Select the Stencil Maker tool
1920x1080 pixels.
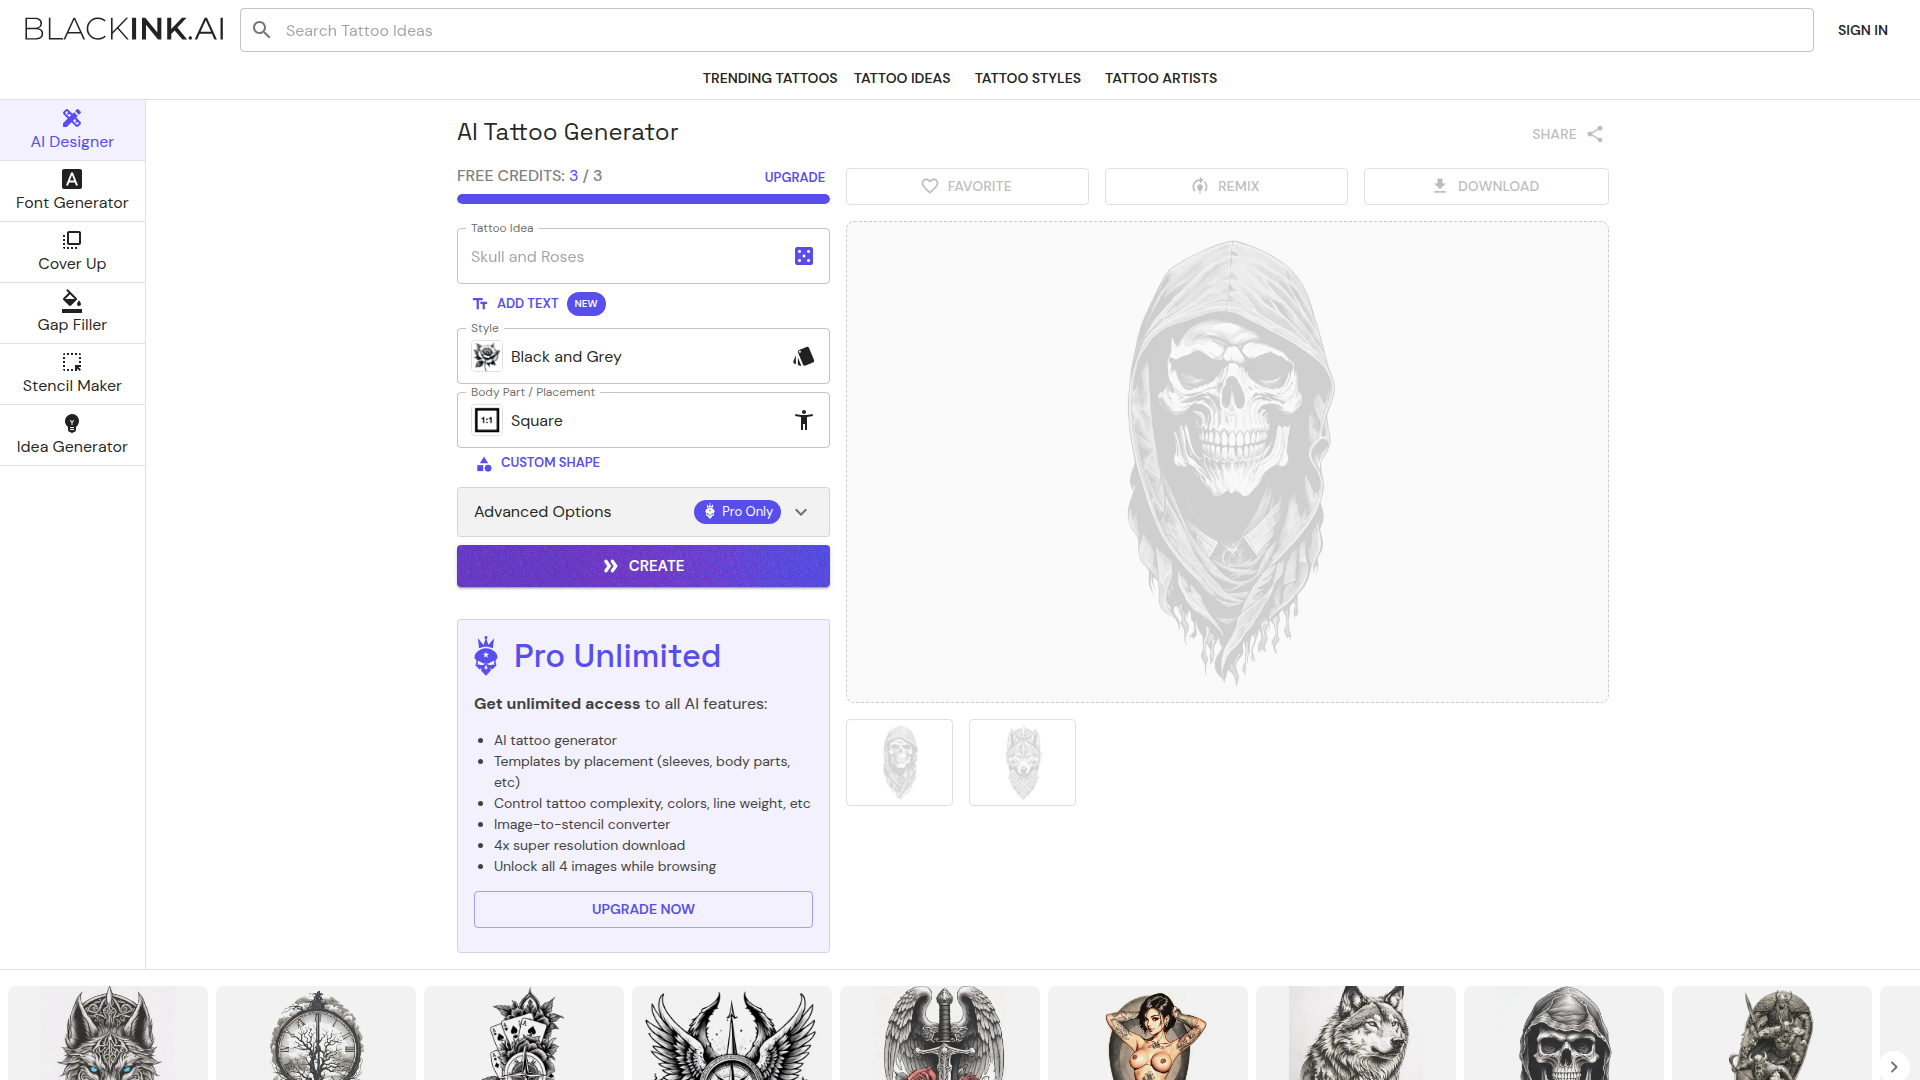[71, 373]
